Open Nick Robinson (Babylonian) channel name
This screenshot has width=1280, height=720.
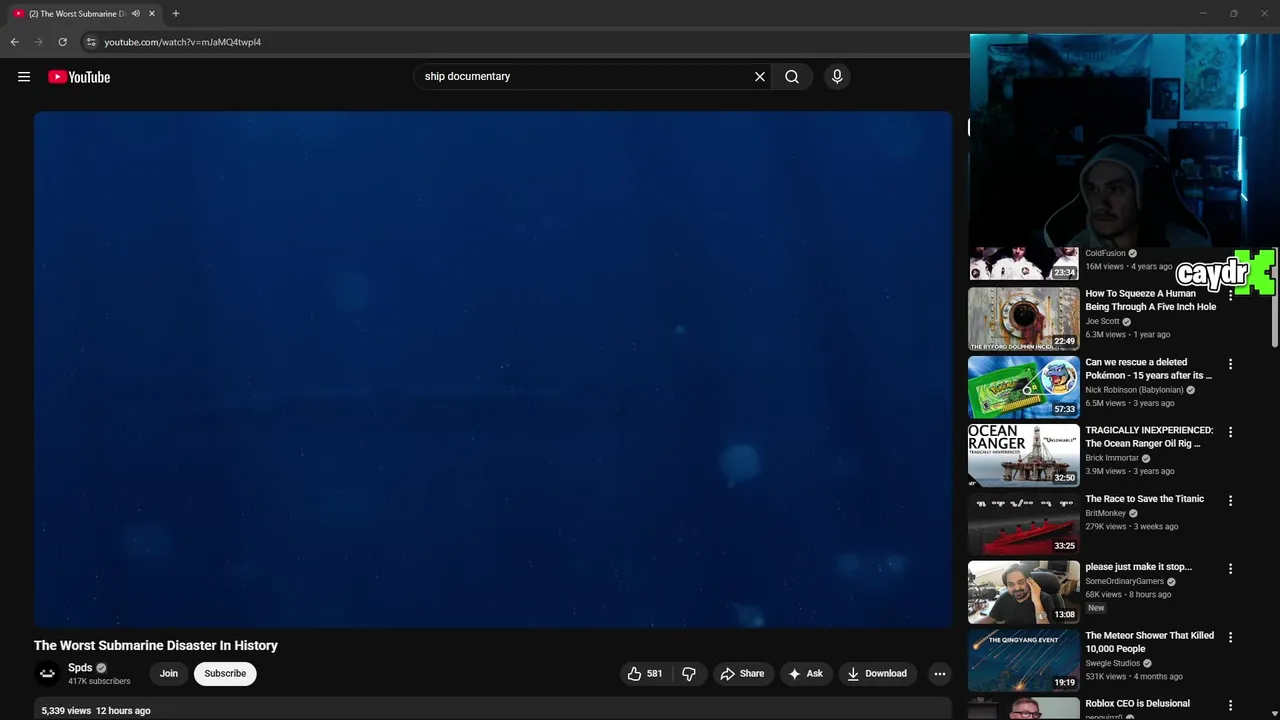coord(1135,390)
